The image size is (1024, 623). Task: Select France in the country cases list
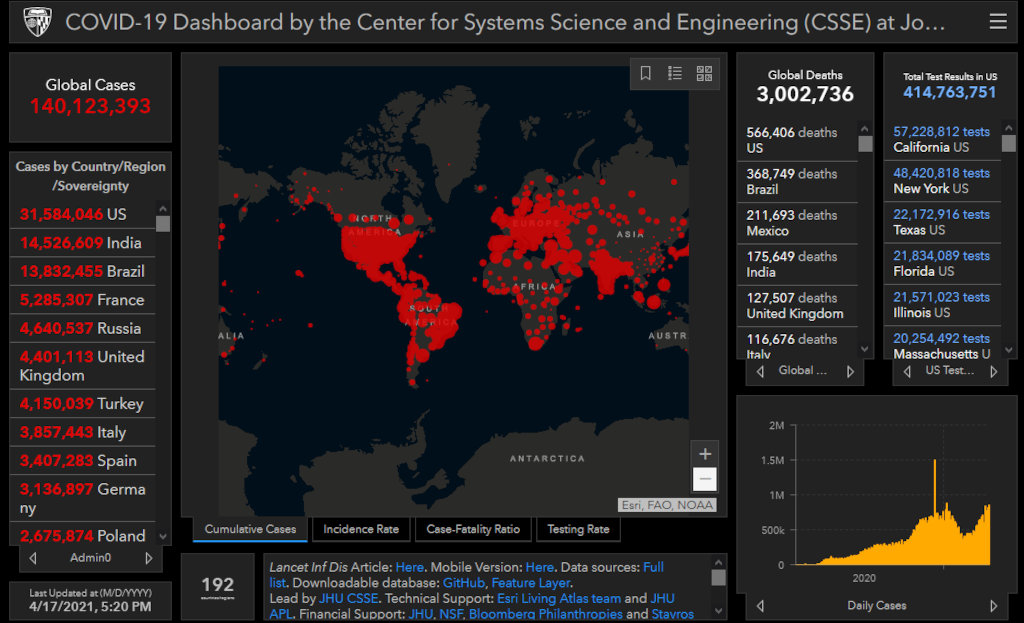click(83, 300)
